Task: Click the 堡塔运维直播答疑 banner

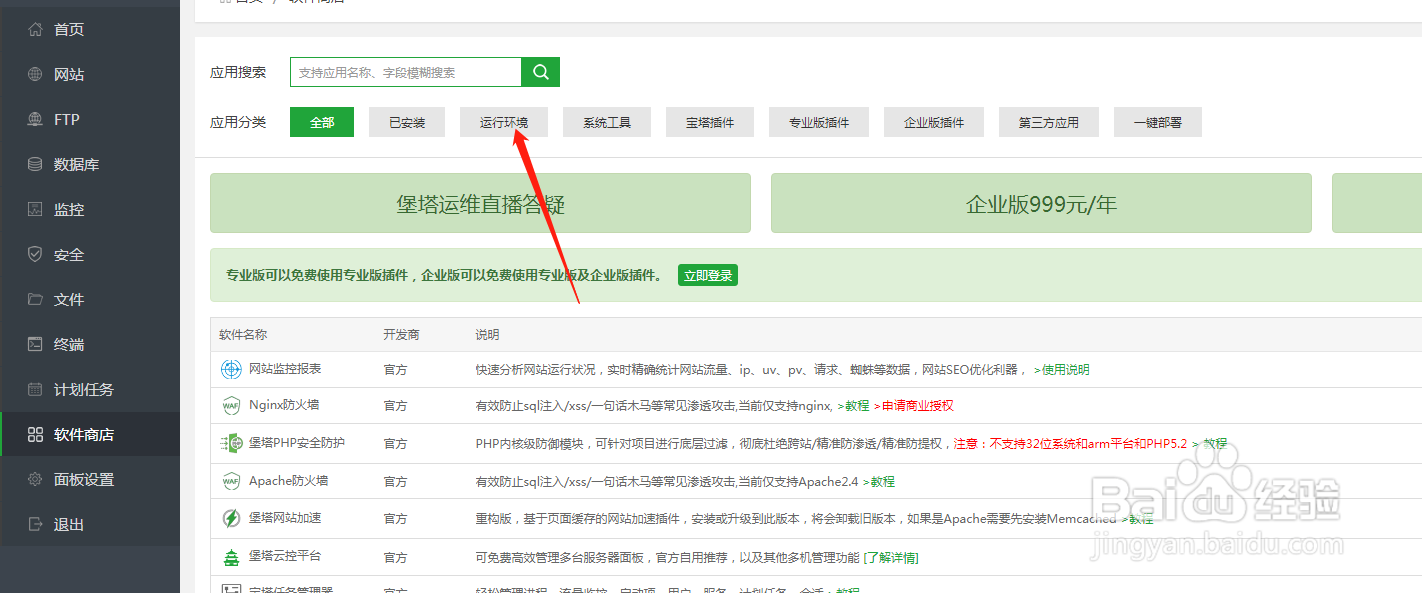Action: [480, 203]
